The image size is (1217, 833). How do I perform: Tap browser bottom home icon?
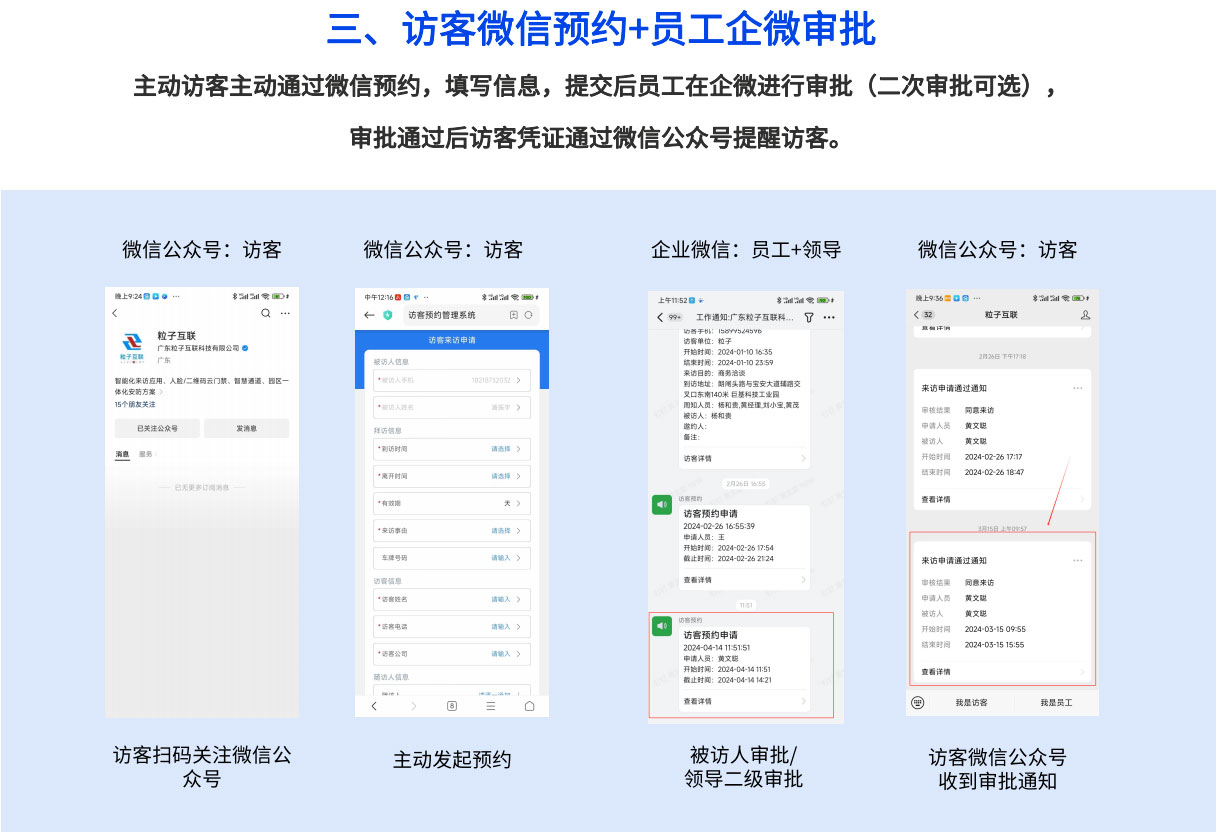pos(529,705)
